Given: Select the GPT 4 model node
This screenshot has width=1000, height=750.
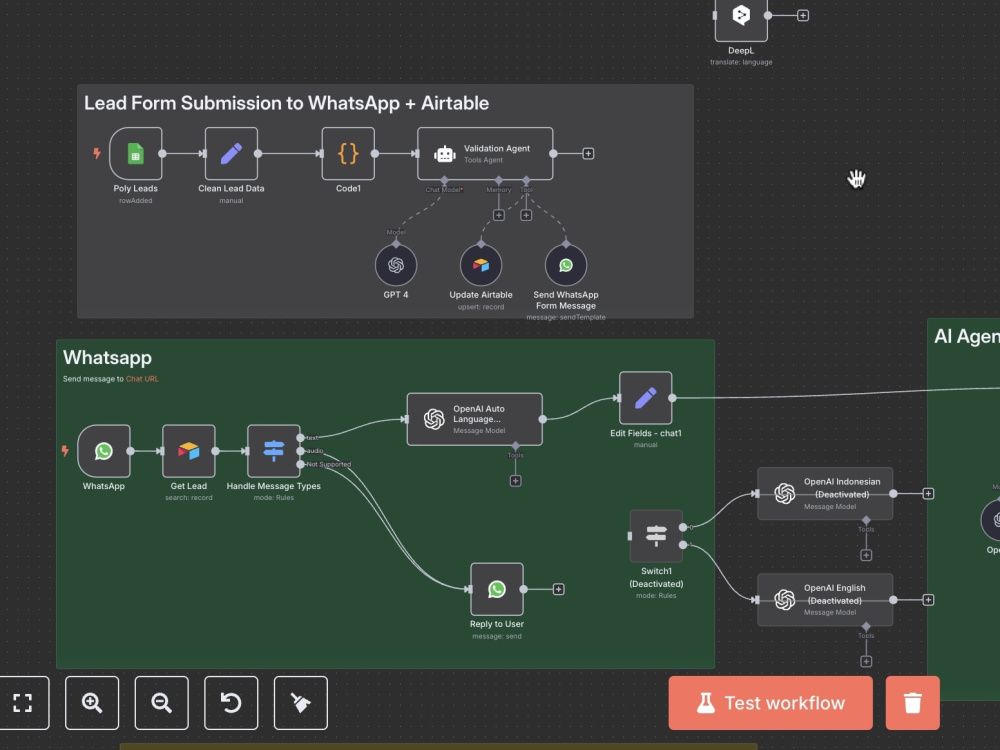Looking at the screenshot, I should (x=396, y=265).
